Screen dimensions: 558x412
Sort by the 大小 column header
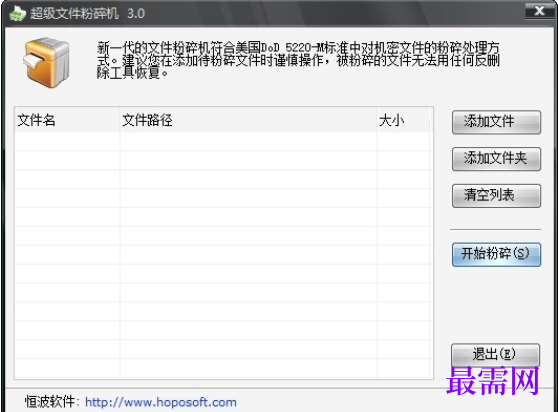(x=404, y=120)
